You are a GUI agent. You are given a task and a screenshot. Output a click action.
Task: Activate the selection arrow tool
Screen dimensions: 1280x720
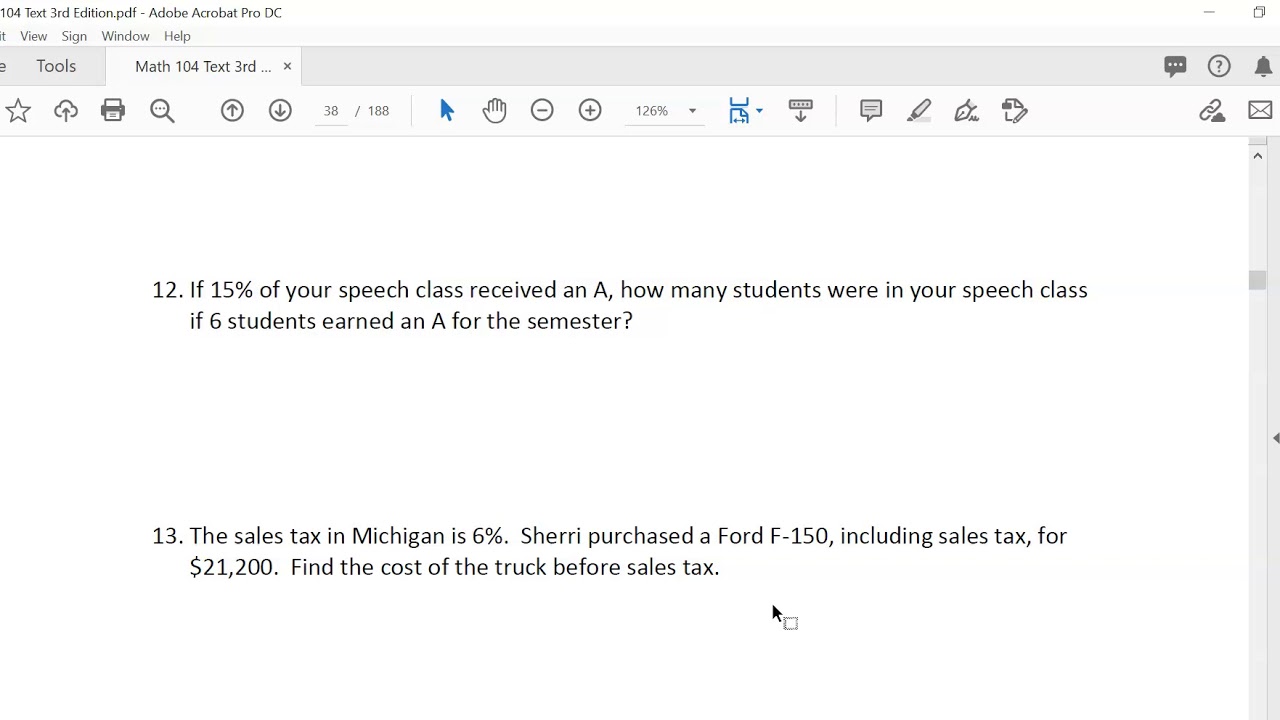(x=446, y=111)
